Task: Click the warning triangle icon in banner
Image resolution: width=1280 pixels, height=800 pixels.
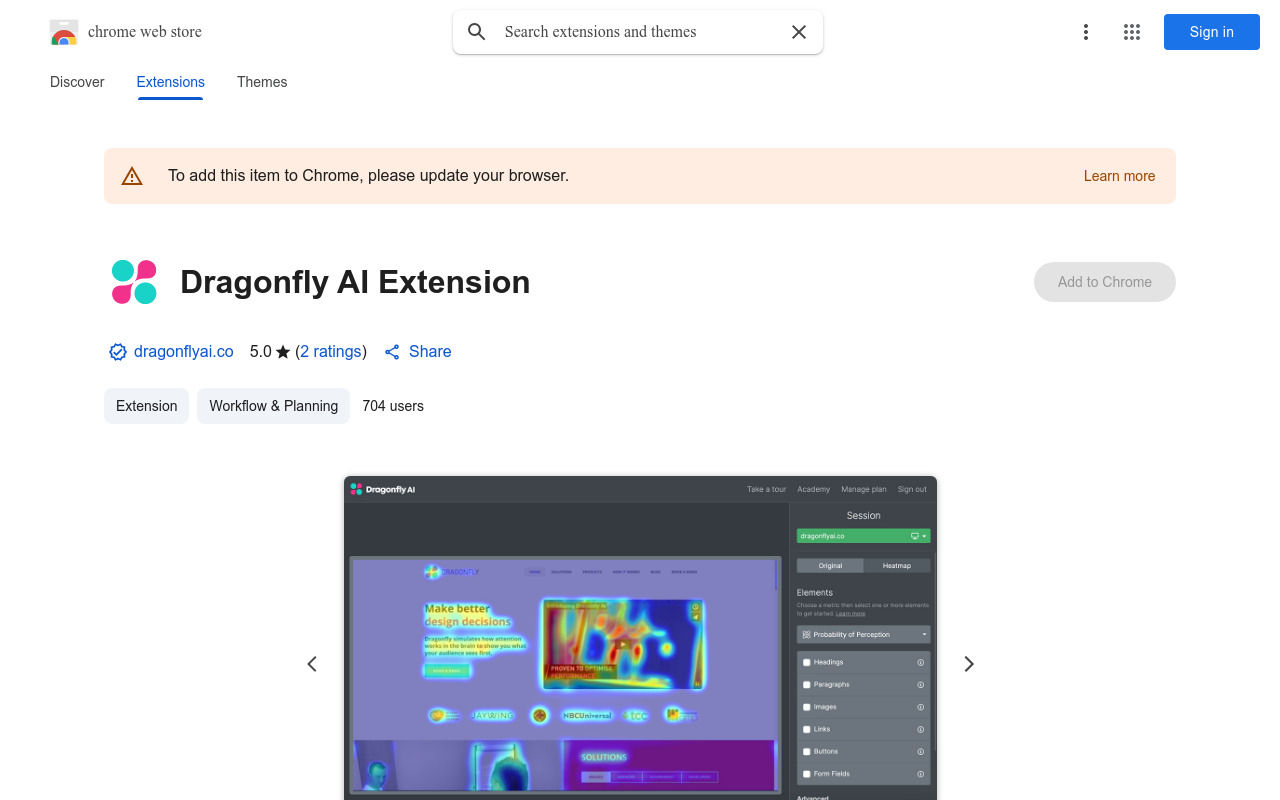Action: (x=132, y=176)
